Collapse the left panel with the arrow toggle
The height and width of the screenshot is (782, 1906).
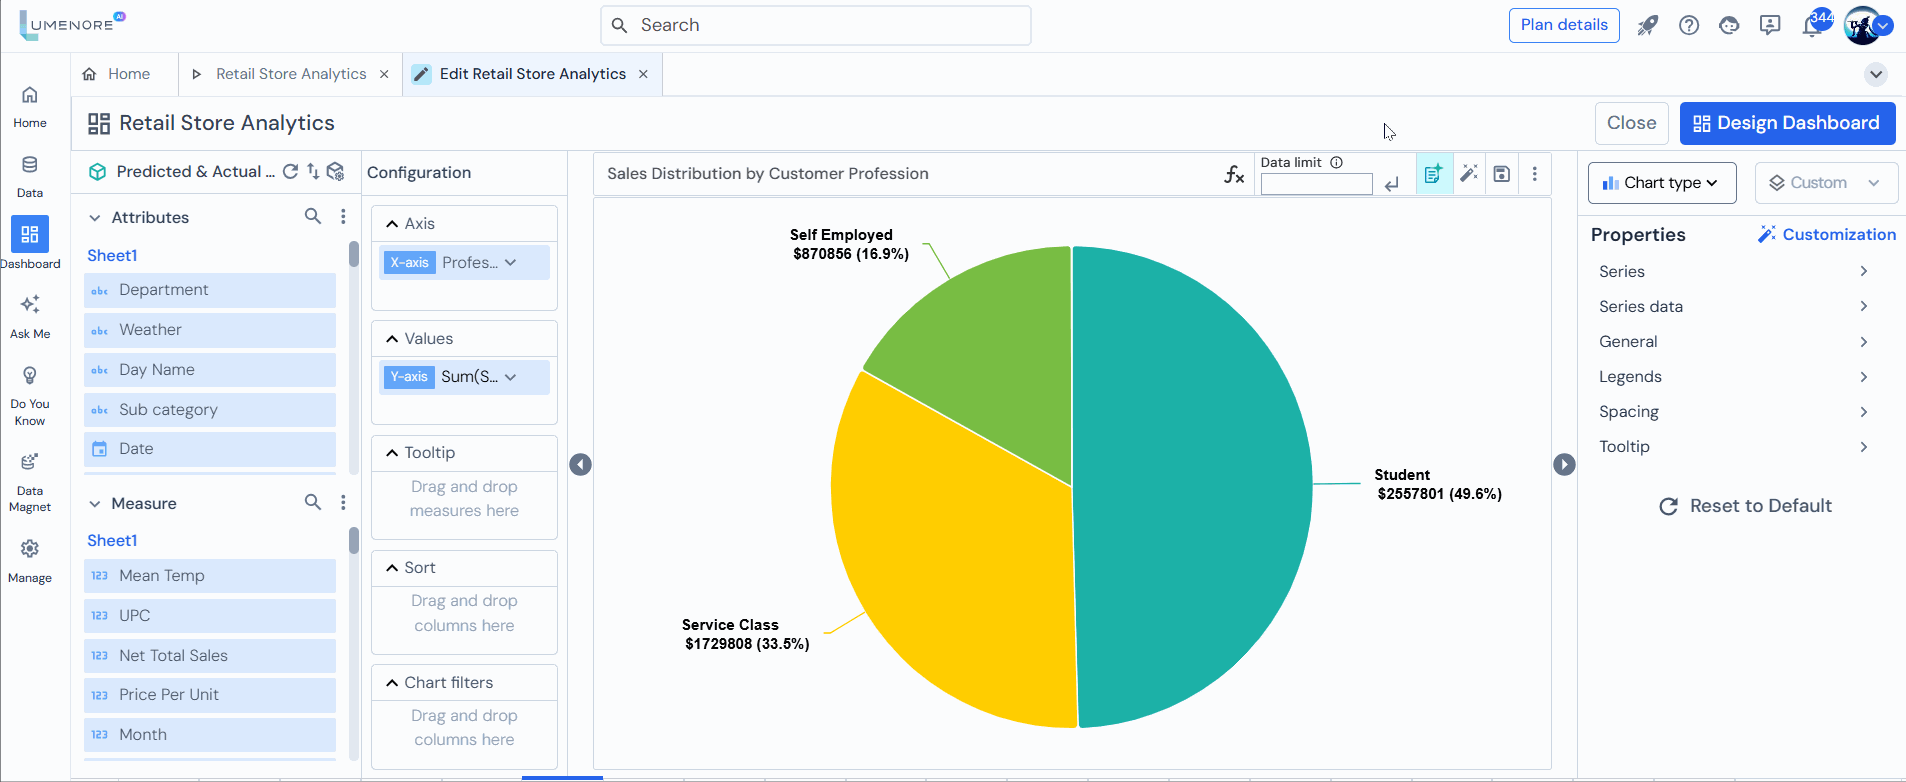coord(580,464)
